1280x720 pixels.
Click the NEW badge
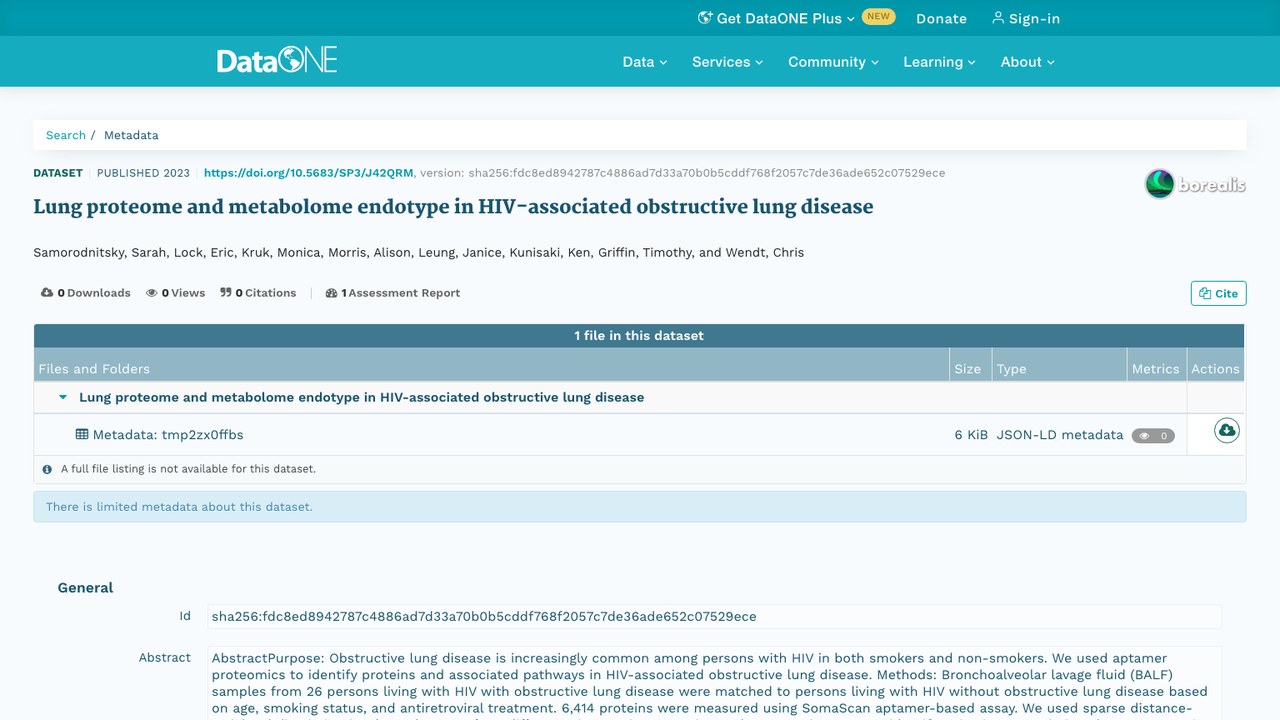pos(878,17)
